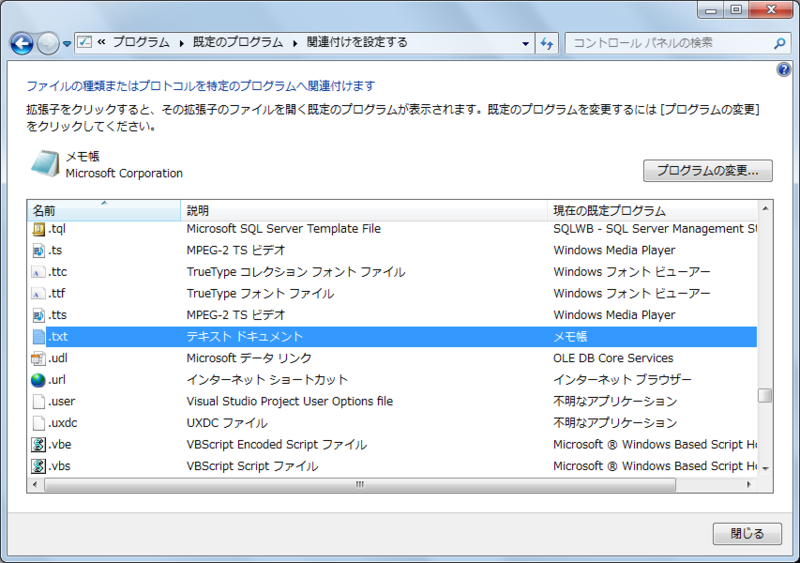The height and width of the screenshot is (563, 800).
Task: Click the vertical scrollbar up arrow
Action: point(765,208)
